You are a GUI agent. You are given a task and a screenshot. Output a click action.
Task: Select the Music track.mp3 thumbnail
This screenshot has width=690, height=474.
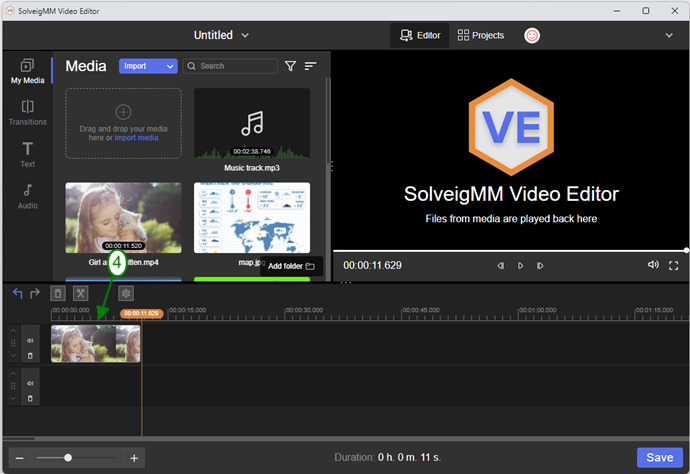(252, 123)
